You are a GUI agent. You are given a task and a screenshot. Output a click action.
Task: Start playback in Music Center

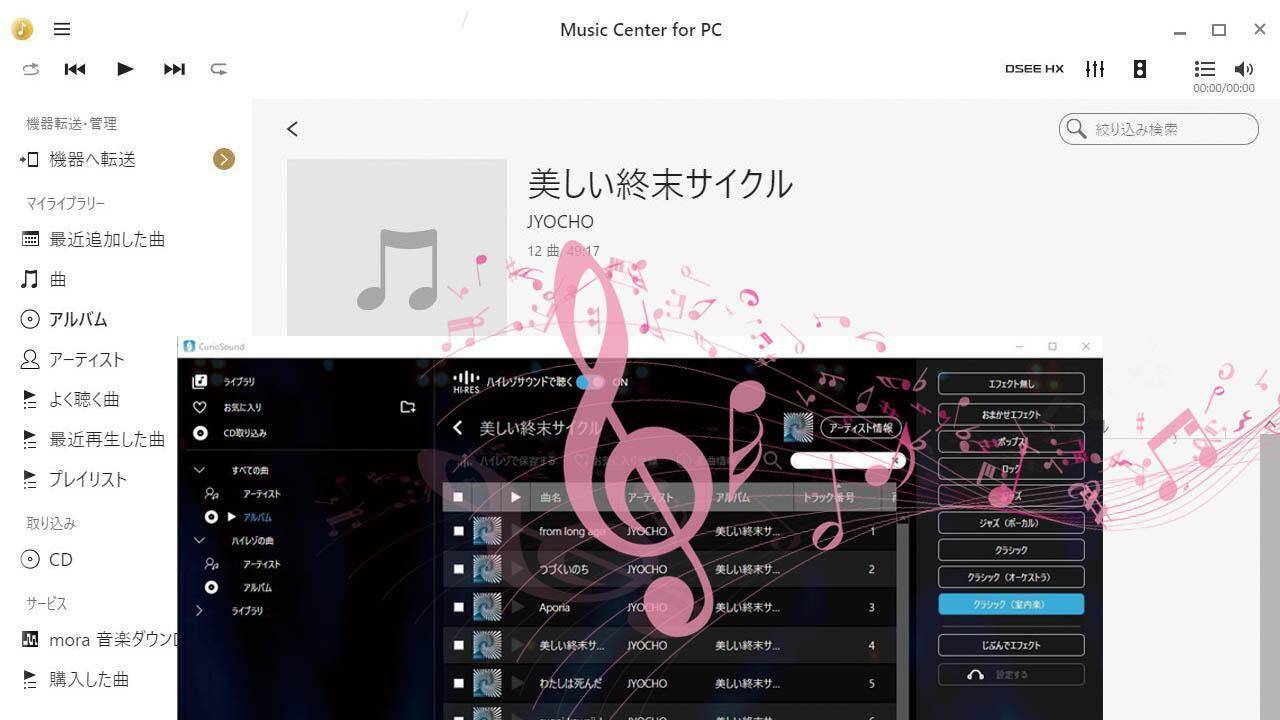(125, 69)
